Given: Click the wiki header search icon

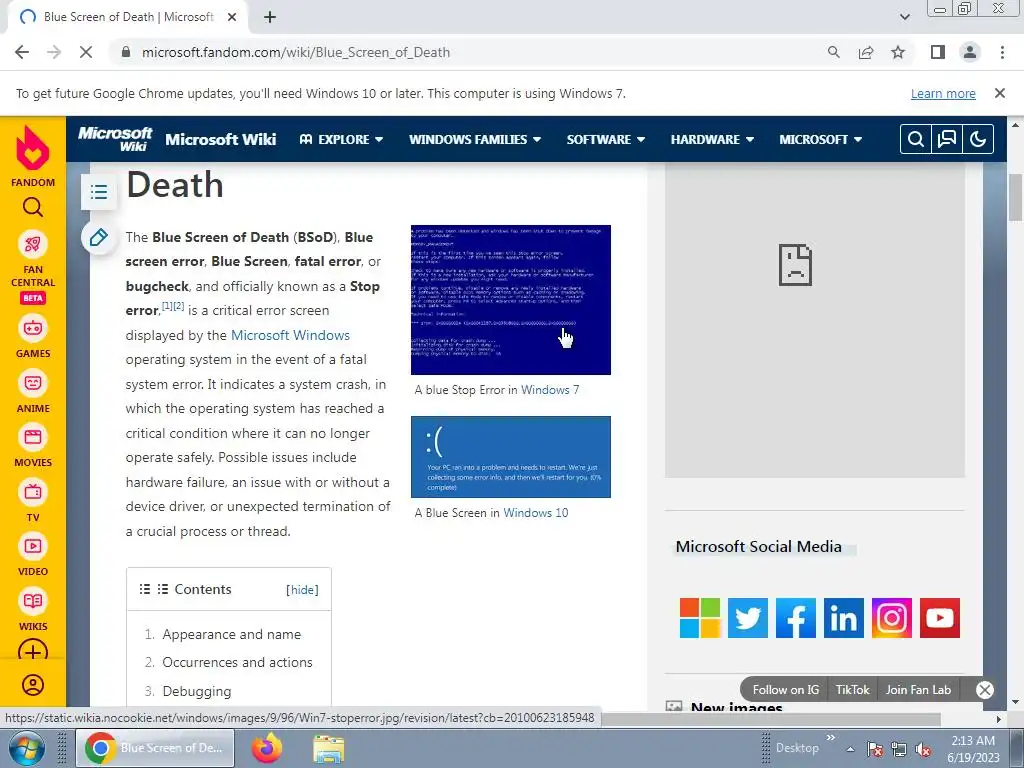Looking at the screenshot, I should point(916,139).
